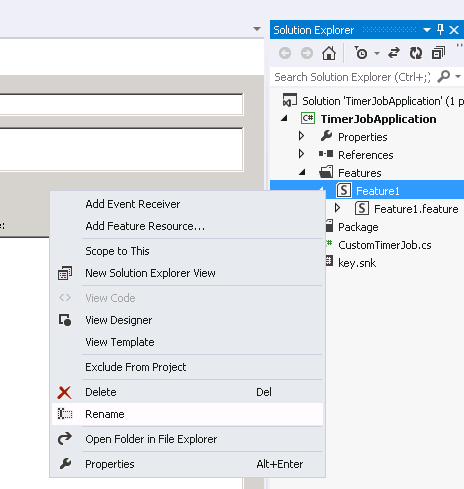Expand the References tree node

click(302, 154)
